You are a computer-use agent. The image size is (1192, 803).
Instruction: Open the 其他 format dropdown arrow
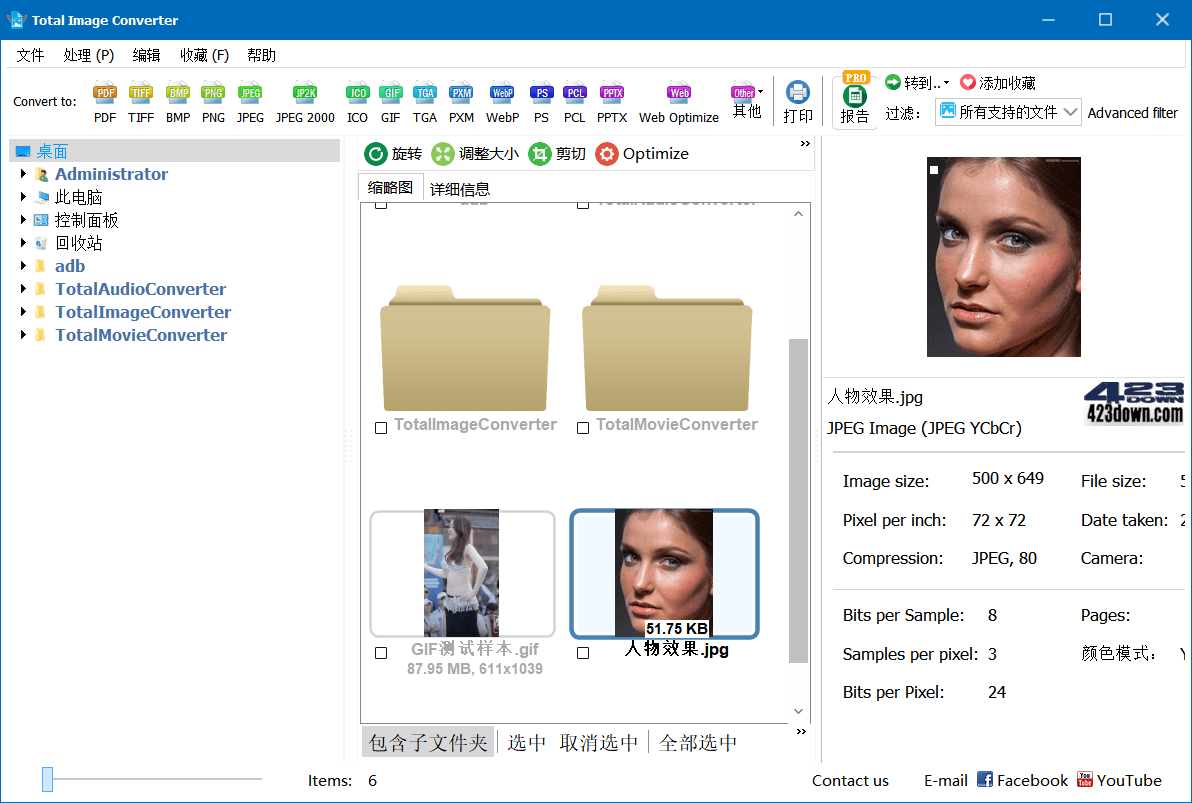(758, 89)
